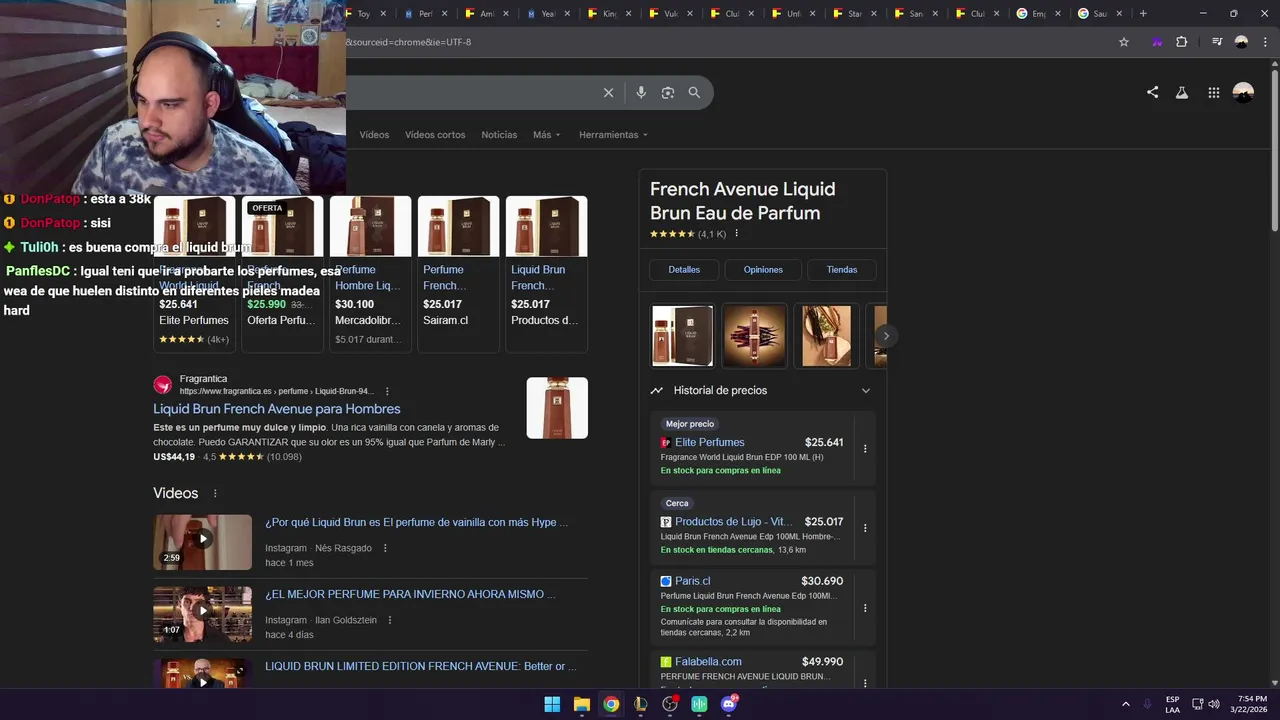Open Liquid Brun French Avenue para Hombres link
Screen dimensions: 1280x720
(277, 409)
